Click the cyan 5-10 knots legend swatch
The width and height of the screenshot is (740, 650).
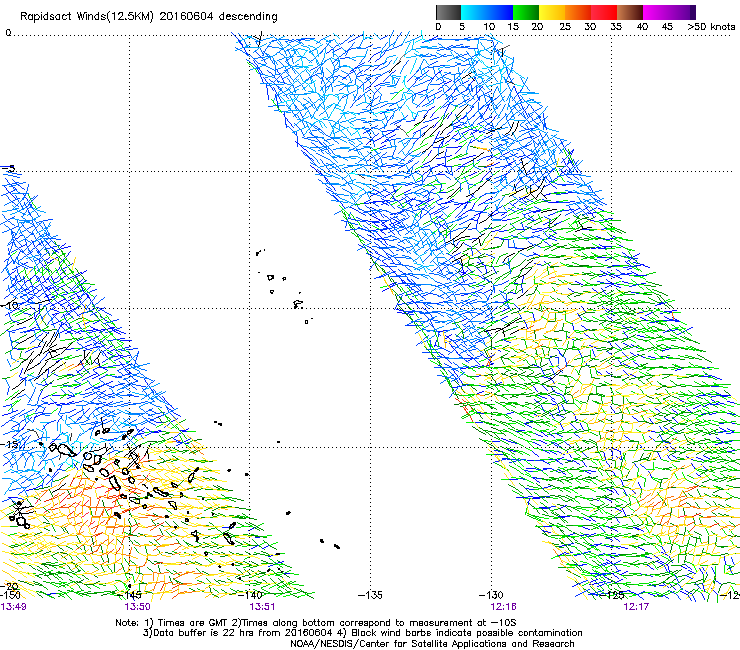pos(474,12)
